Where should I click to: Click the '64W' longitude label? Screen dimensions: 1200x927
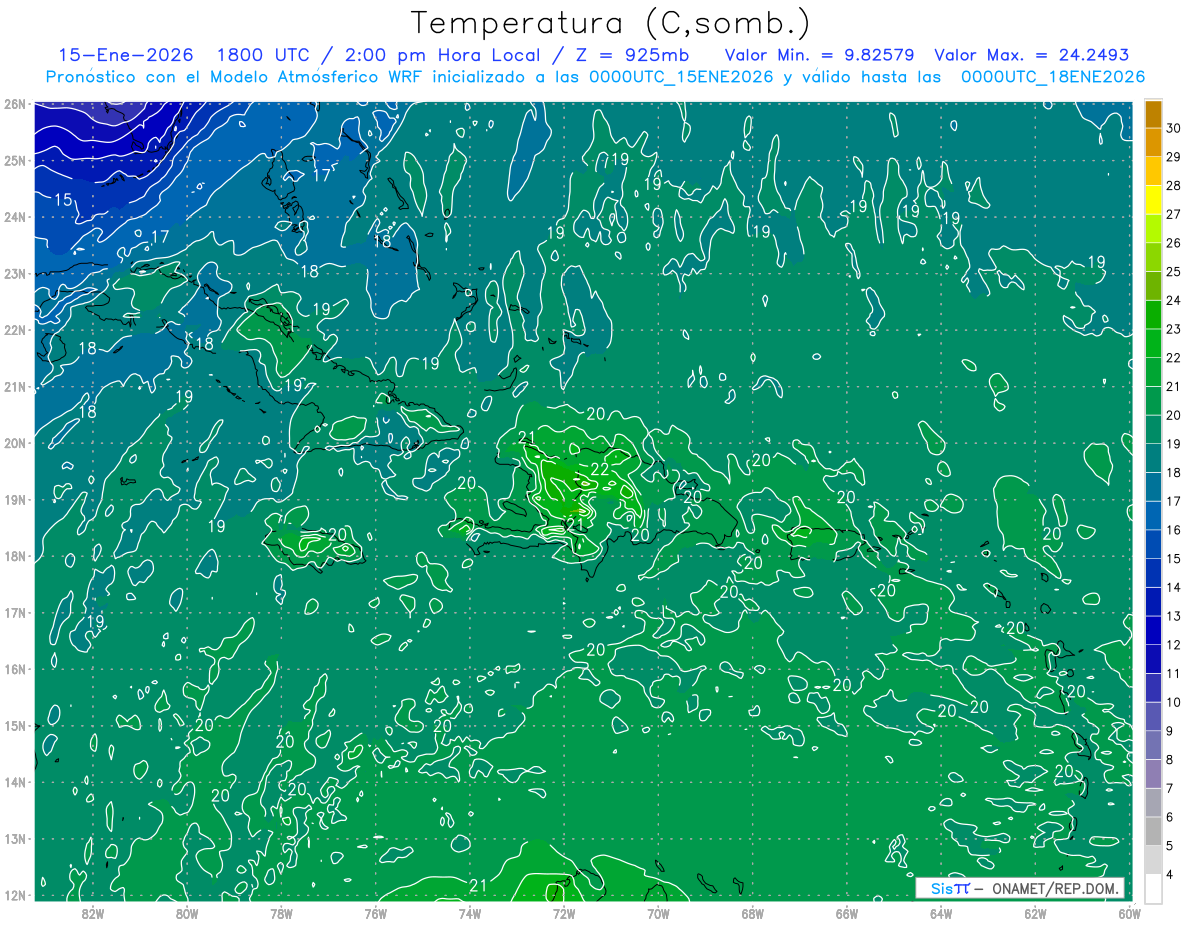point(941,914)
